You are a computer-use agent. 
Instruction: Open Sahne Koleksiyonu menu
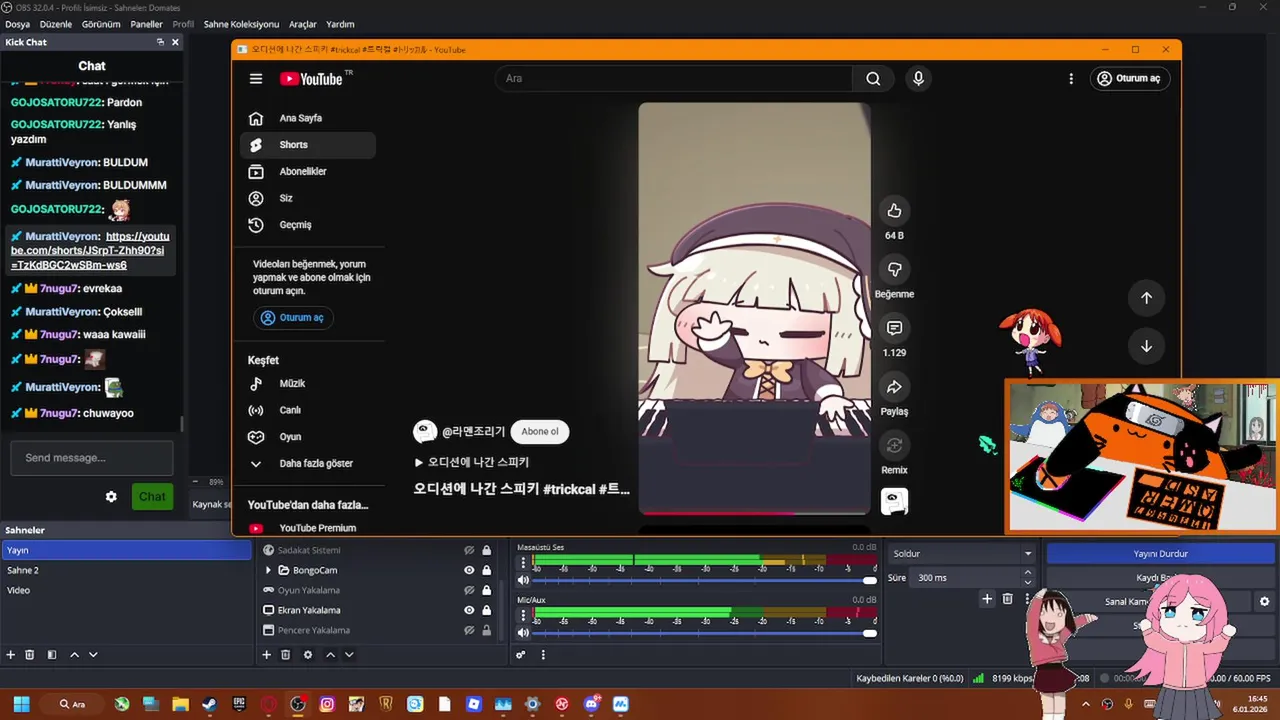(241, 24)
